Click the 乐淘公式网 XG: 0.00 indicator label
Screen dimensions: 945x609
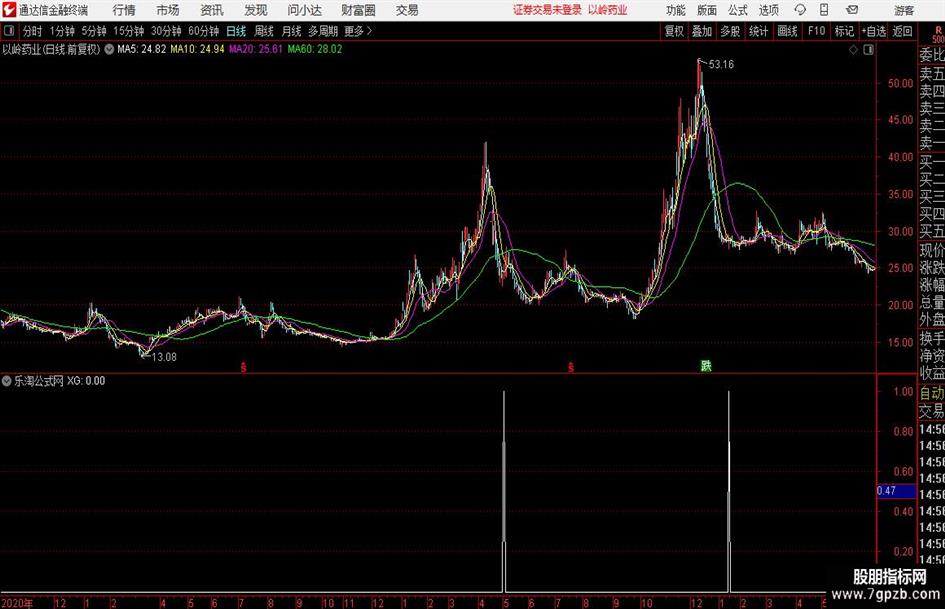click(x=60, y=381)
